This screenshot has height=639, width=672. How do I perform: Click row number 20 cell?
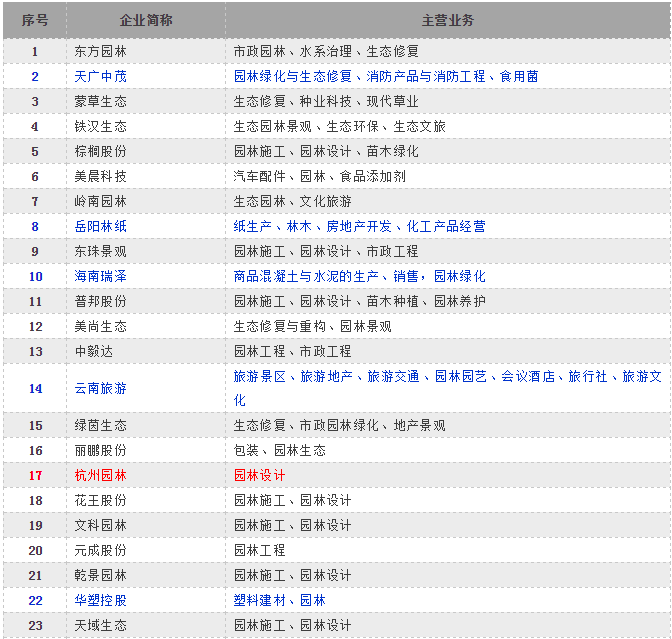point(35,550)
